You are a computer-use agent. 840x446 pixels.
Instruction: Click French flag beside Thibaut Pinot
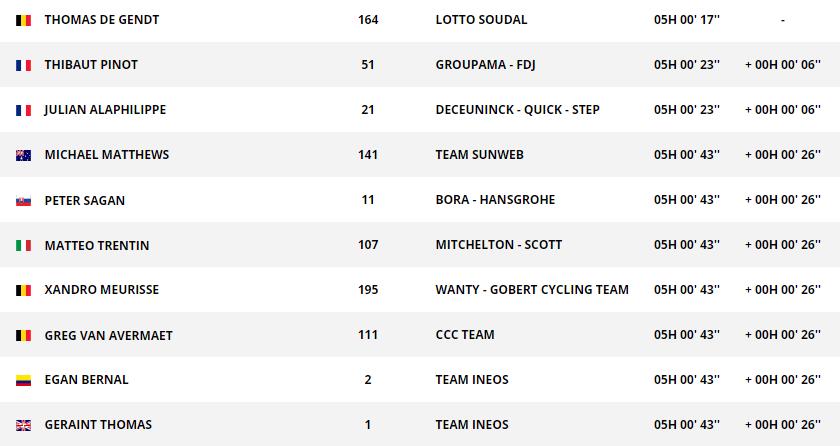[x=23, y=65]
